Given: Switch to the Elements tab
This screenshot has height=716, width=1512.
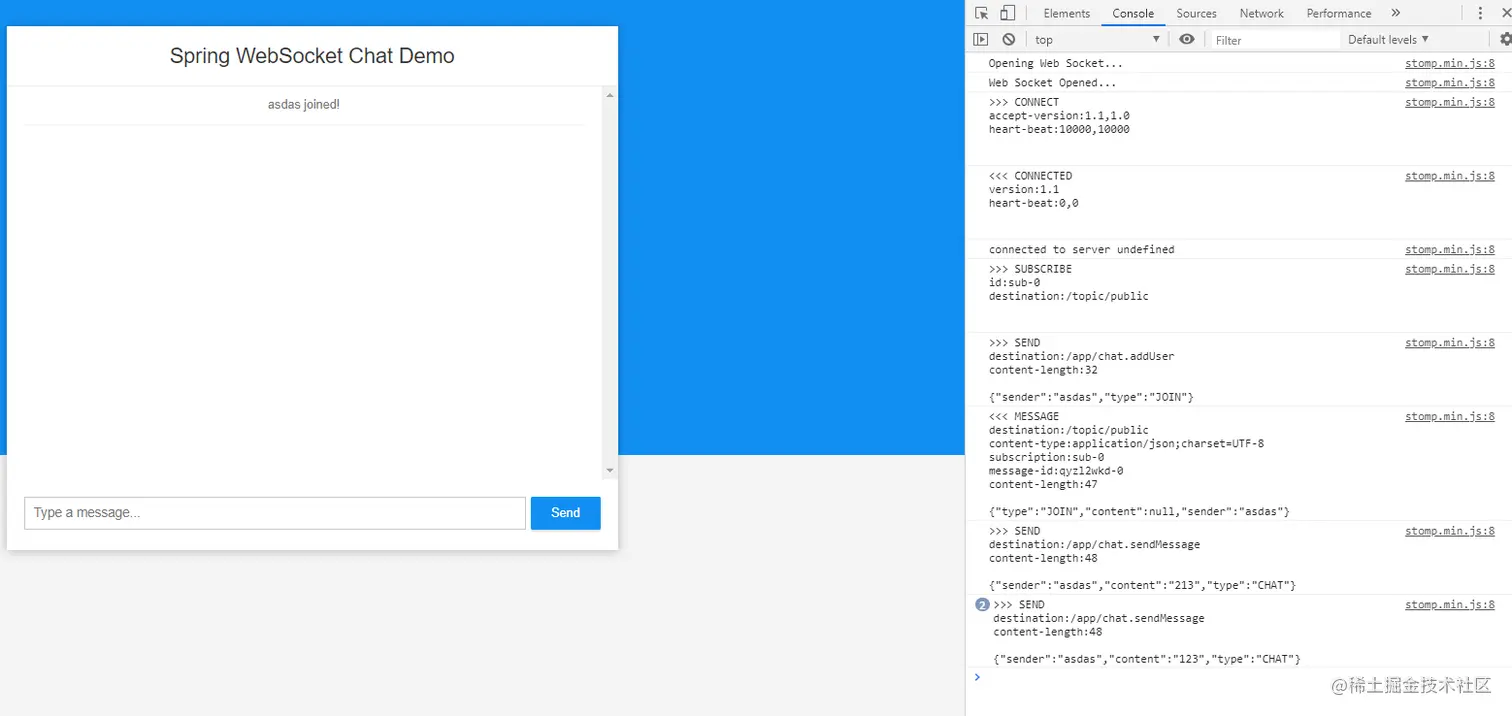Looking at the screenshot, I should point(1066,13).
